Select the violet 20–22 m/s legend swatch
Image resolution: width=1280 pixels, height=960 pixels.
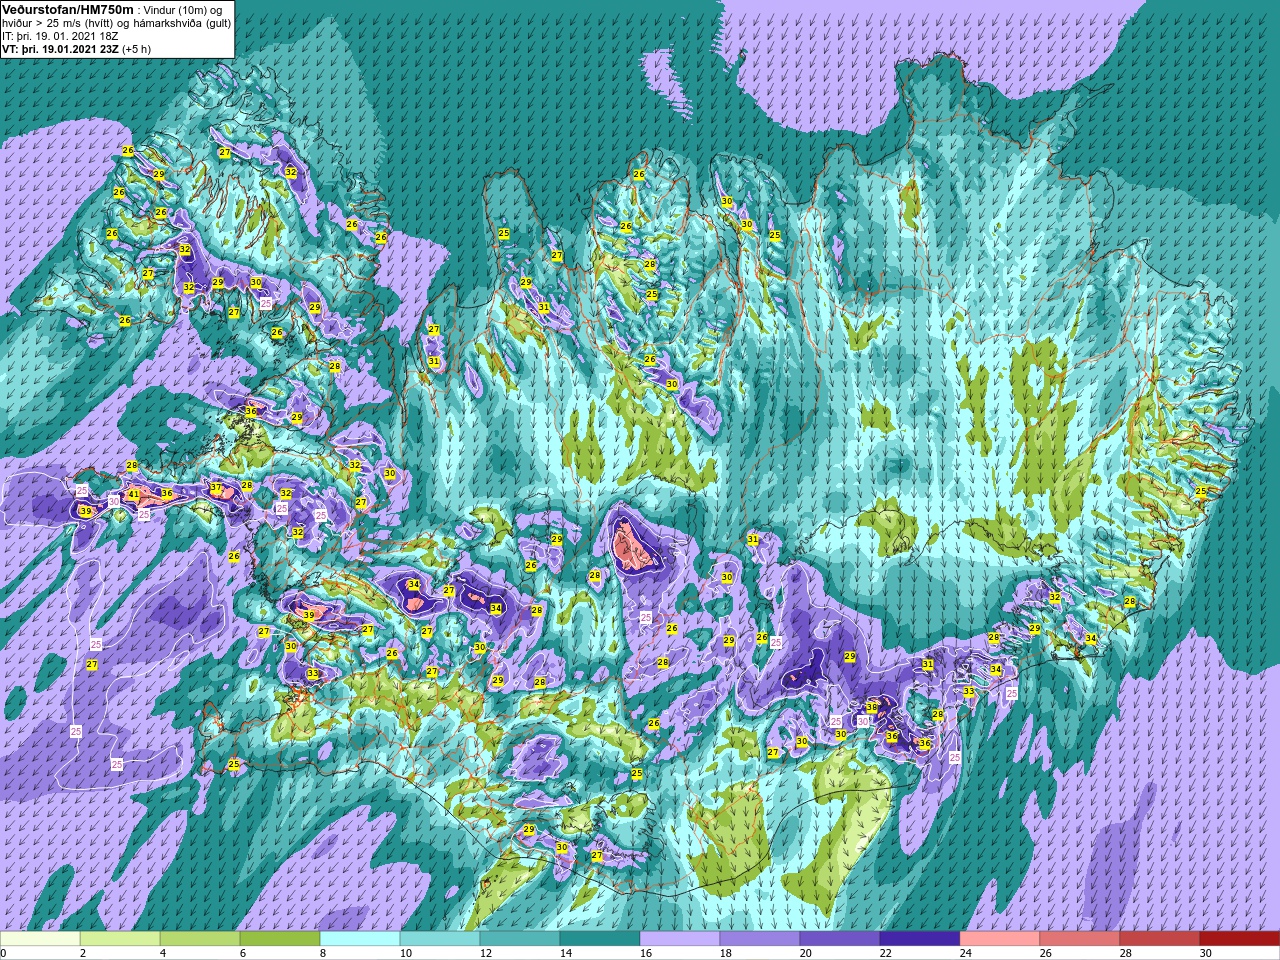pyautogui.click(x=840, y=939)
